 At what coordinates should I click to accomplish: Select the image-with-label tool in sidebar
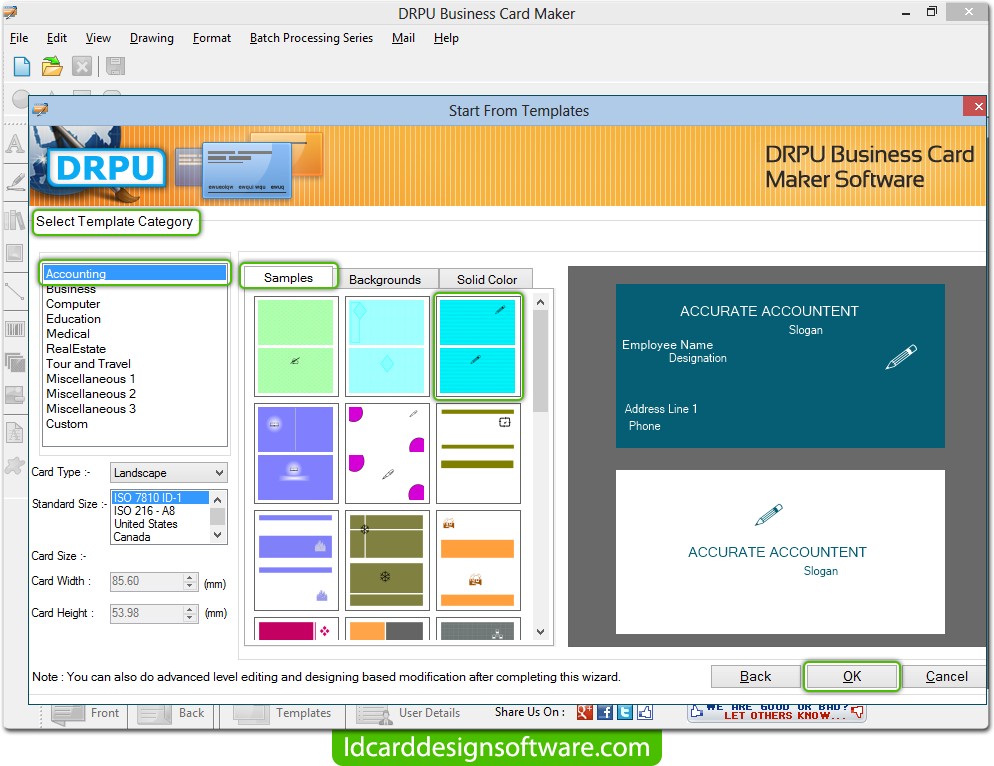[15, 395]
